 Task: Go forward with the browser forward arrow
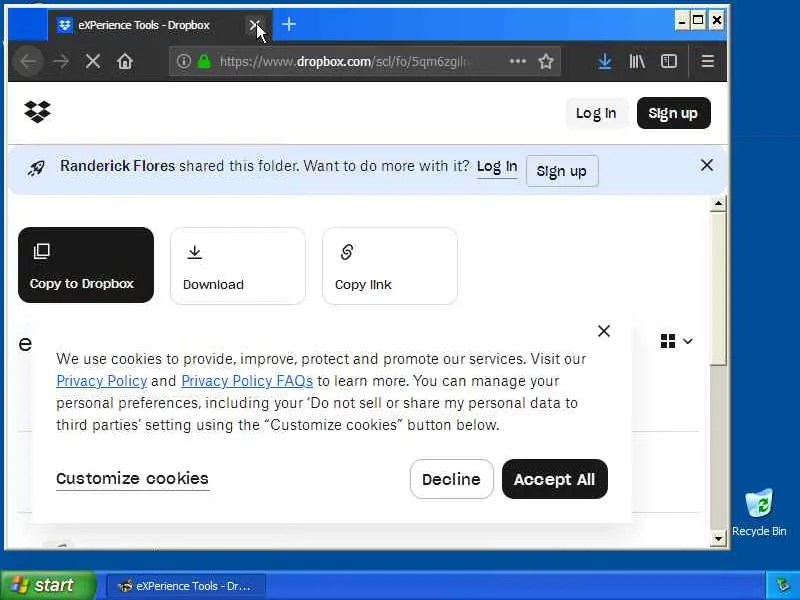point(61,62)
